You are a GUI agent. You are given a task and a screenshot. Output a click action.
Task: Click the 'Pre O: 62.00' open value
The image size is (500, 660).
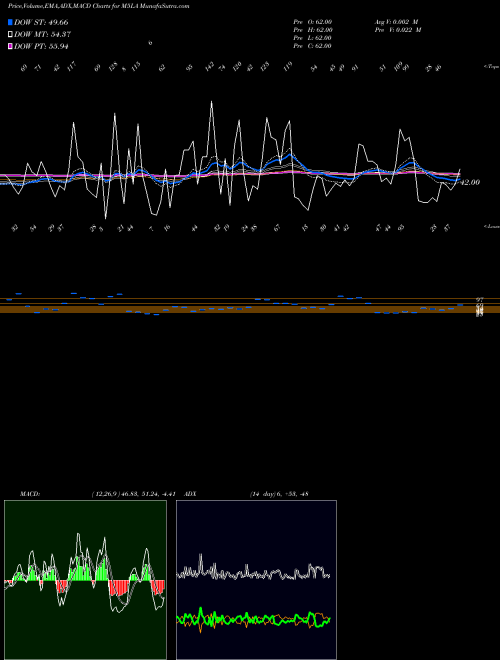click(313, 22)
